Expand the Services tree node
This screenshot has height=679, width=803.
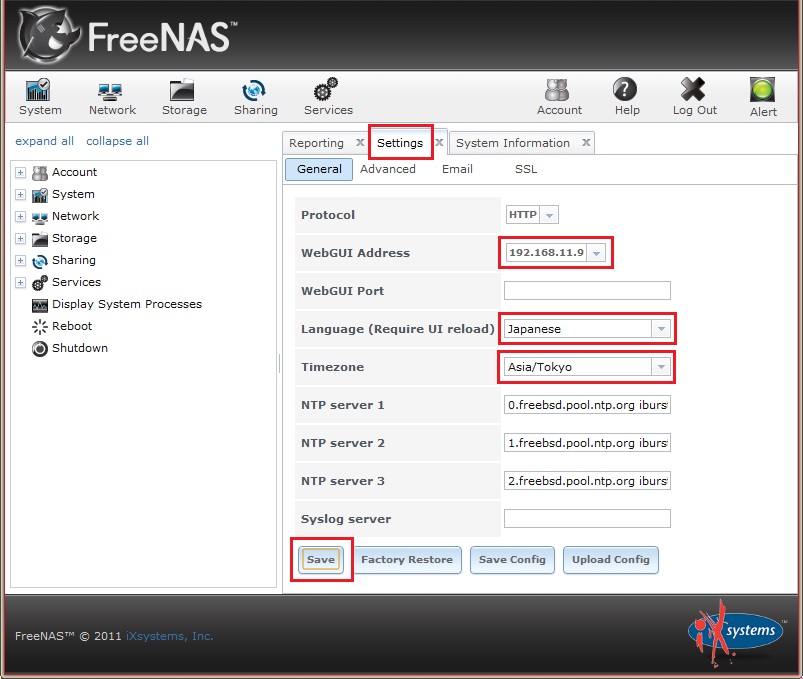click(20, 283)
